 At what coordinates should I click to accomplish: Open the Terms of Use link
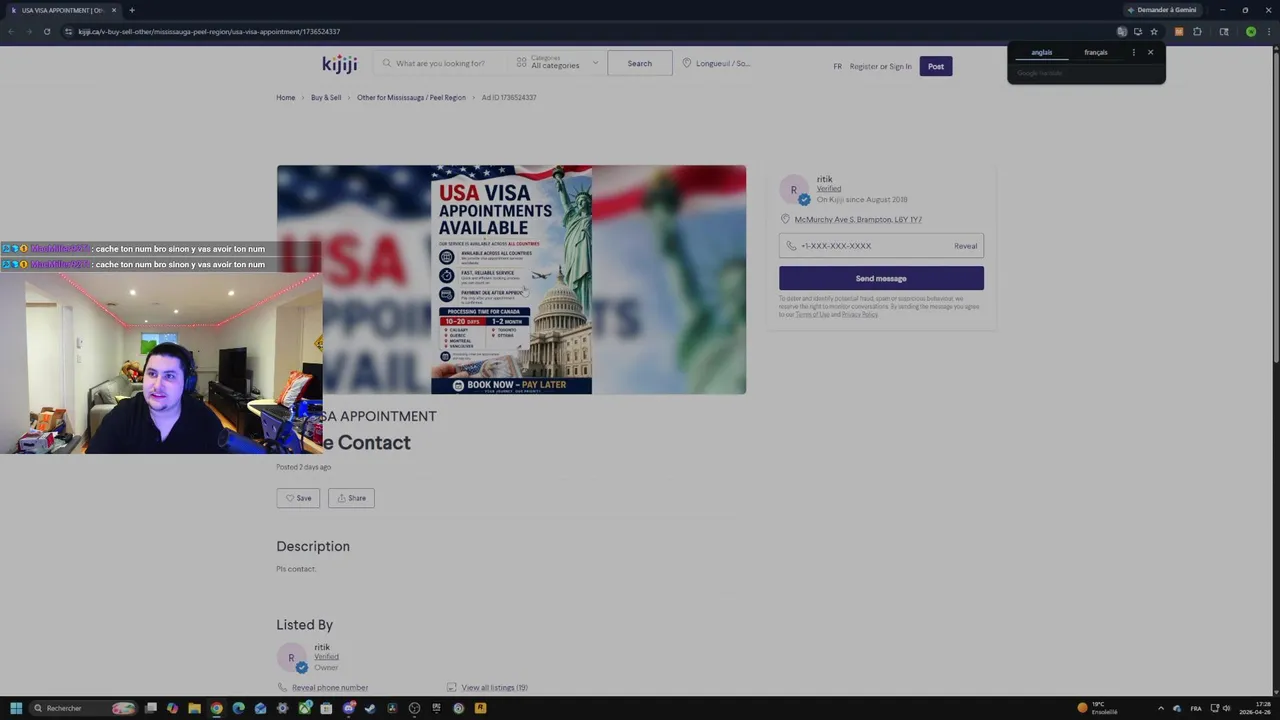click(x=812, y=314)
